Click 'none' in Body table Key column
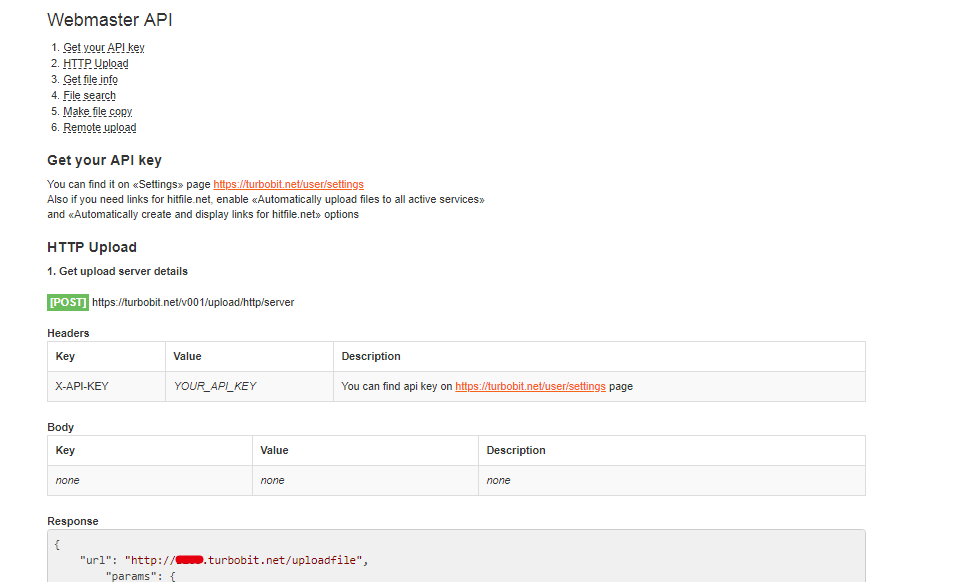The height and width of the screenshot is (582, 953). pyautogui.click(x=67, y=481)
